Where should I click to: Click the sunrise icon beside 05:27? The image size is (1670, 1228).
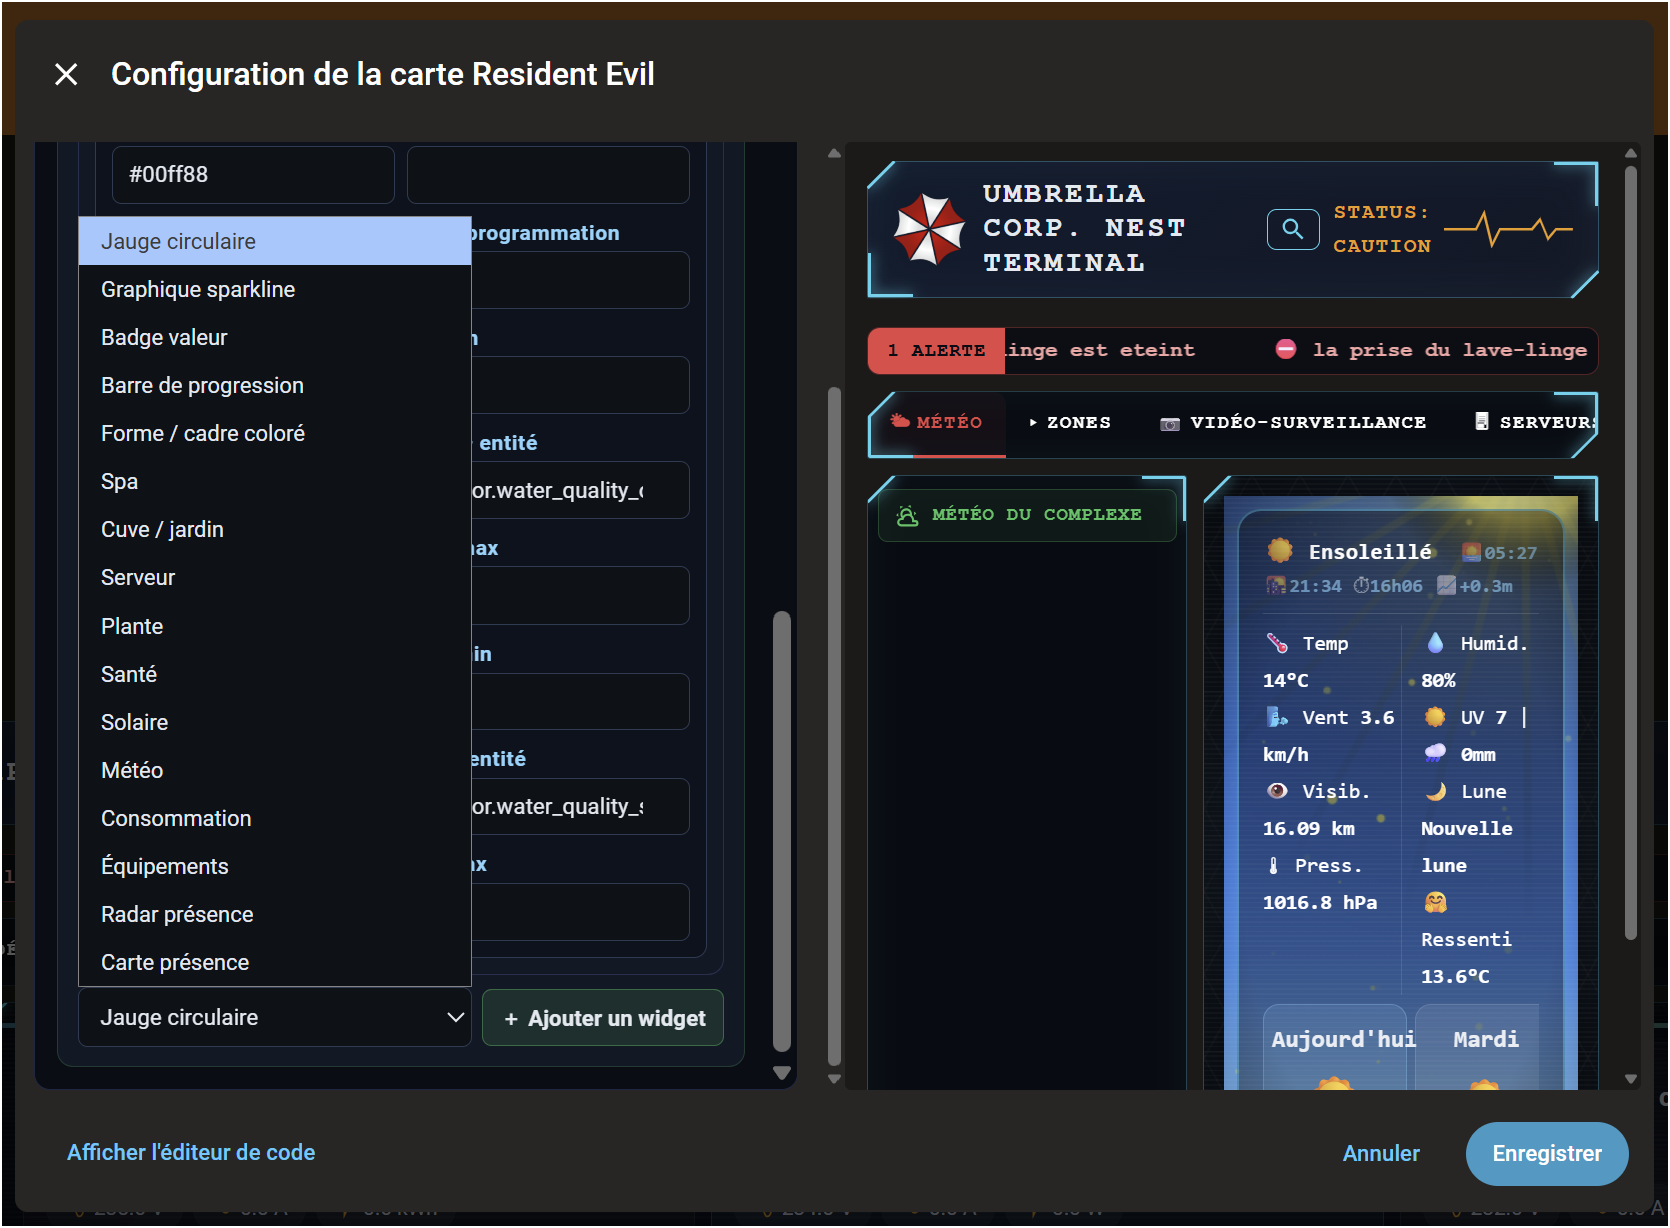[1471, 552]
